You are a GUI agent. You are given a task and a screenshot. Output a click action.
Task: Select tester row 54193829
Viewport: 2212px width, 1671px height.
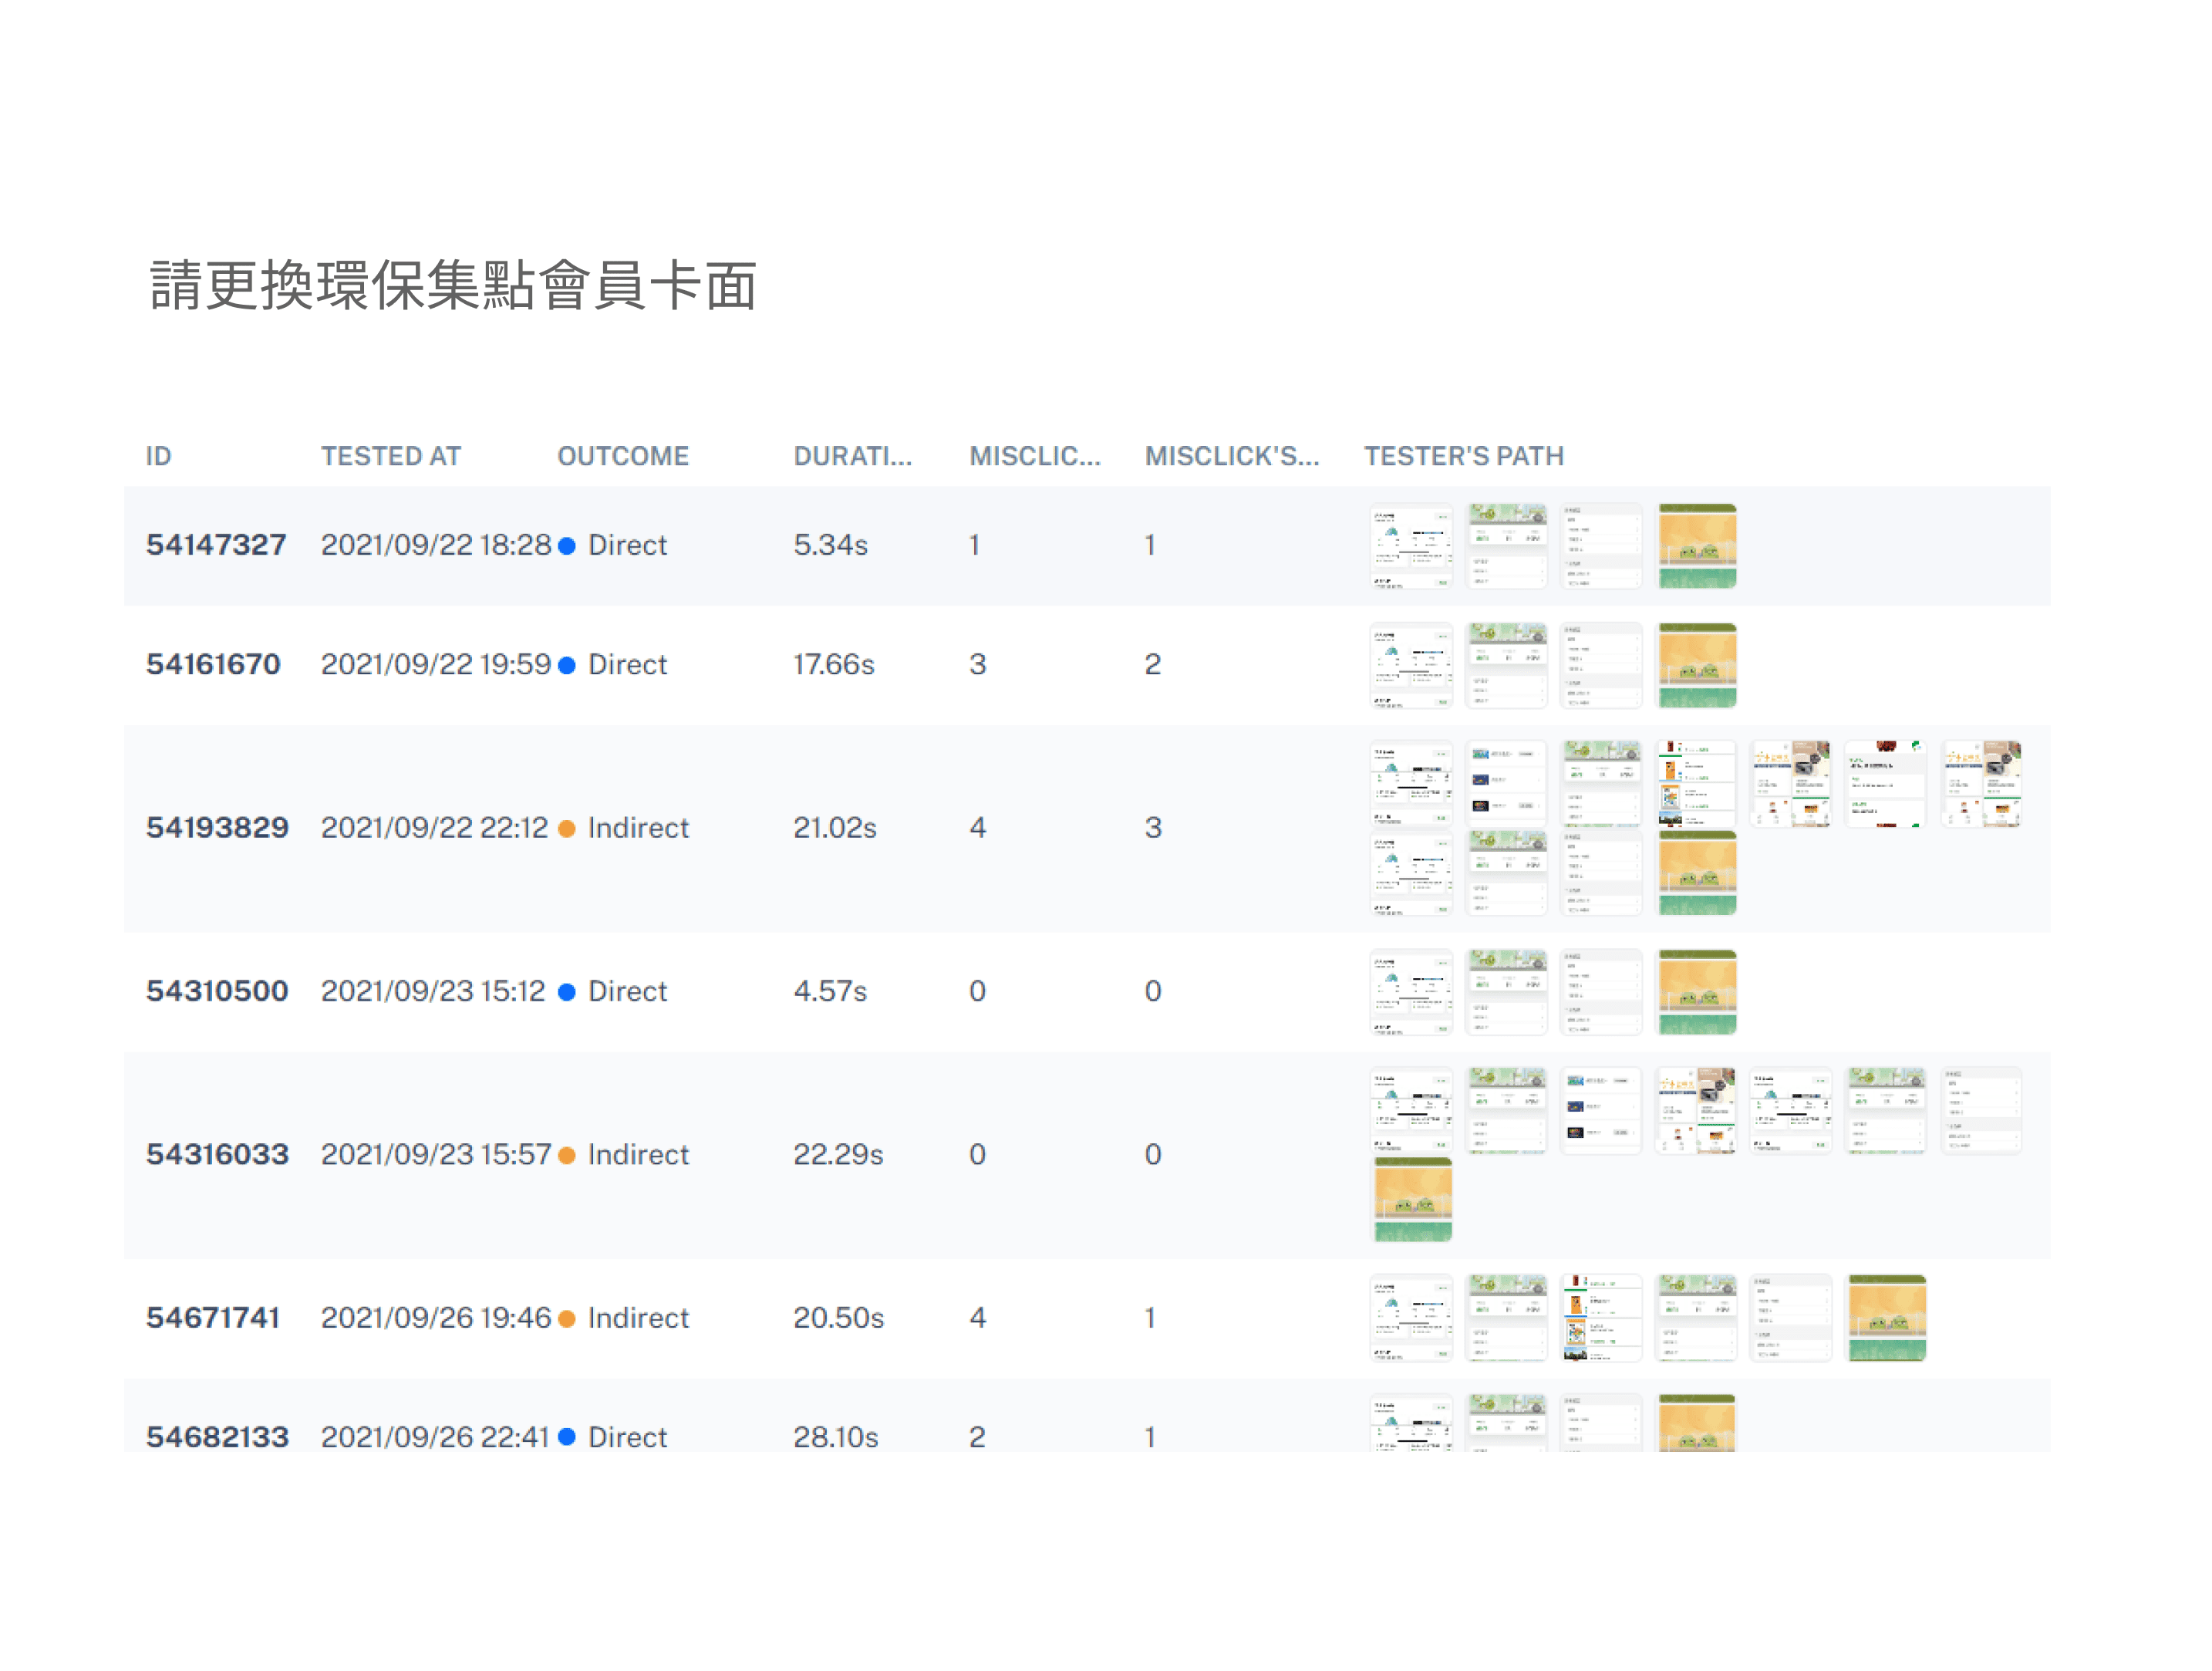(x=217, y=828)
